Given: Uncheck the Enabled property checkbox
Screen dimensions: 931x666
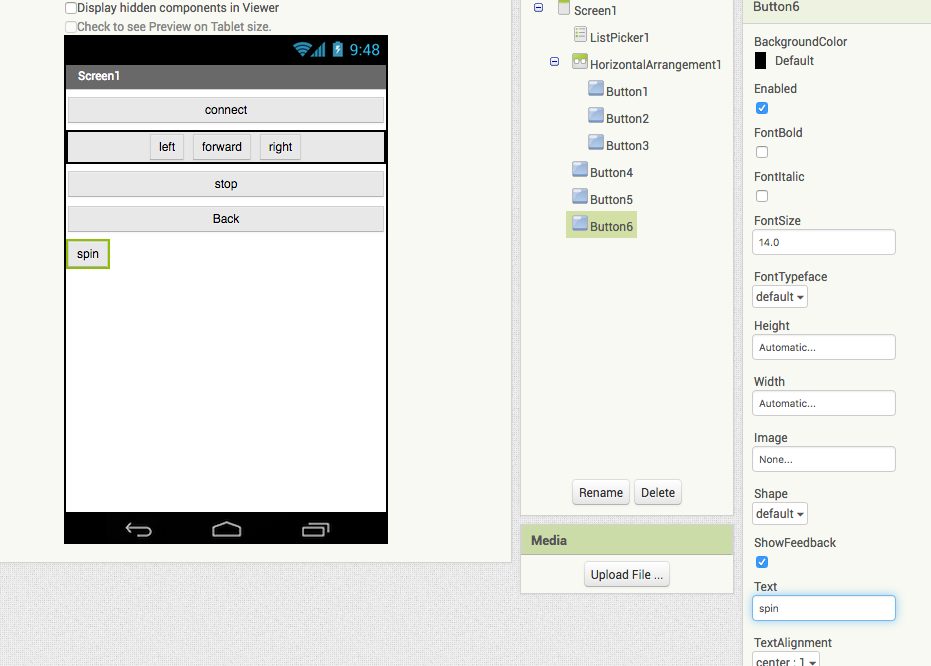Looking at the screenshot, I should click(x=762, y=108).
